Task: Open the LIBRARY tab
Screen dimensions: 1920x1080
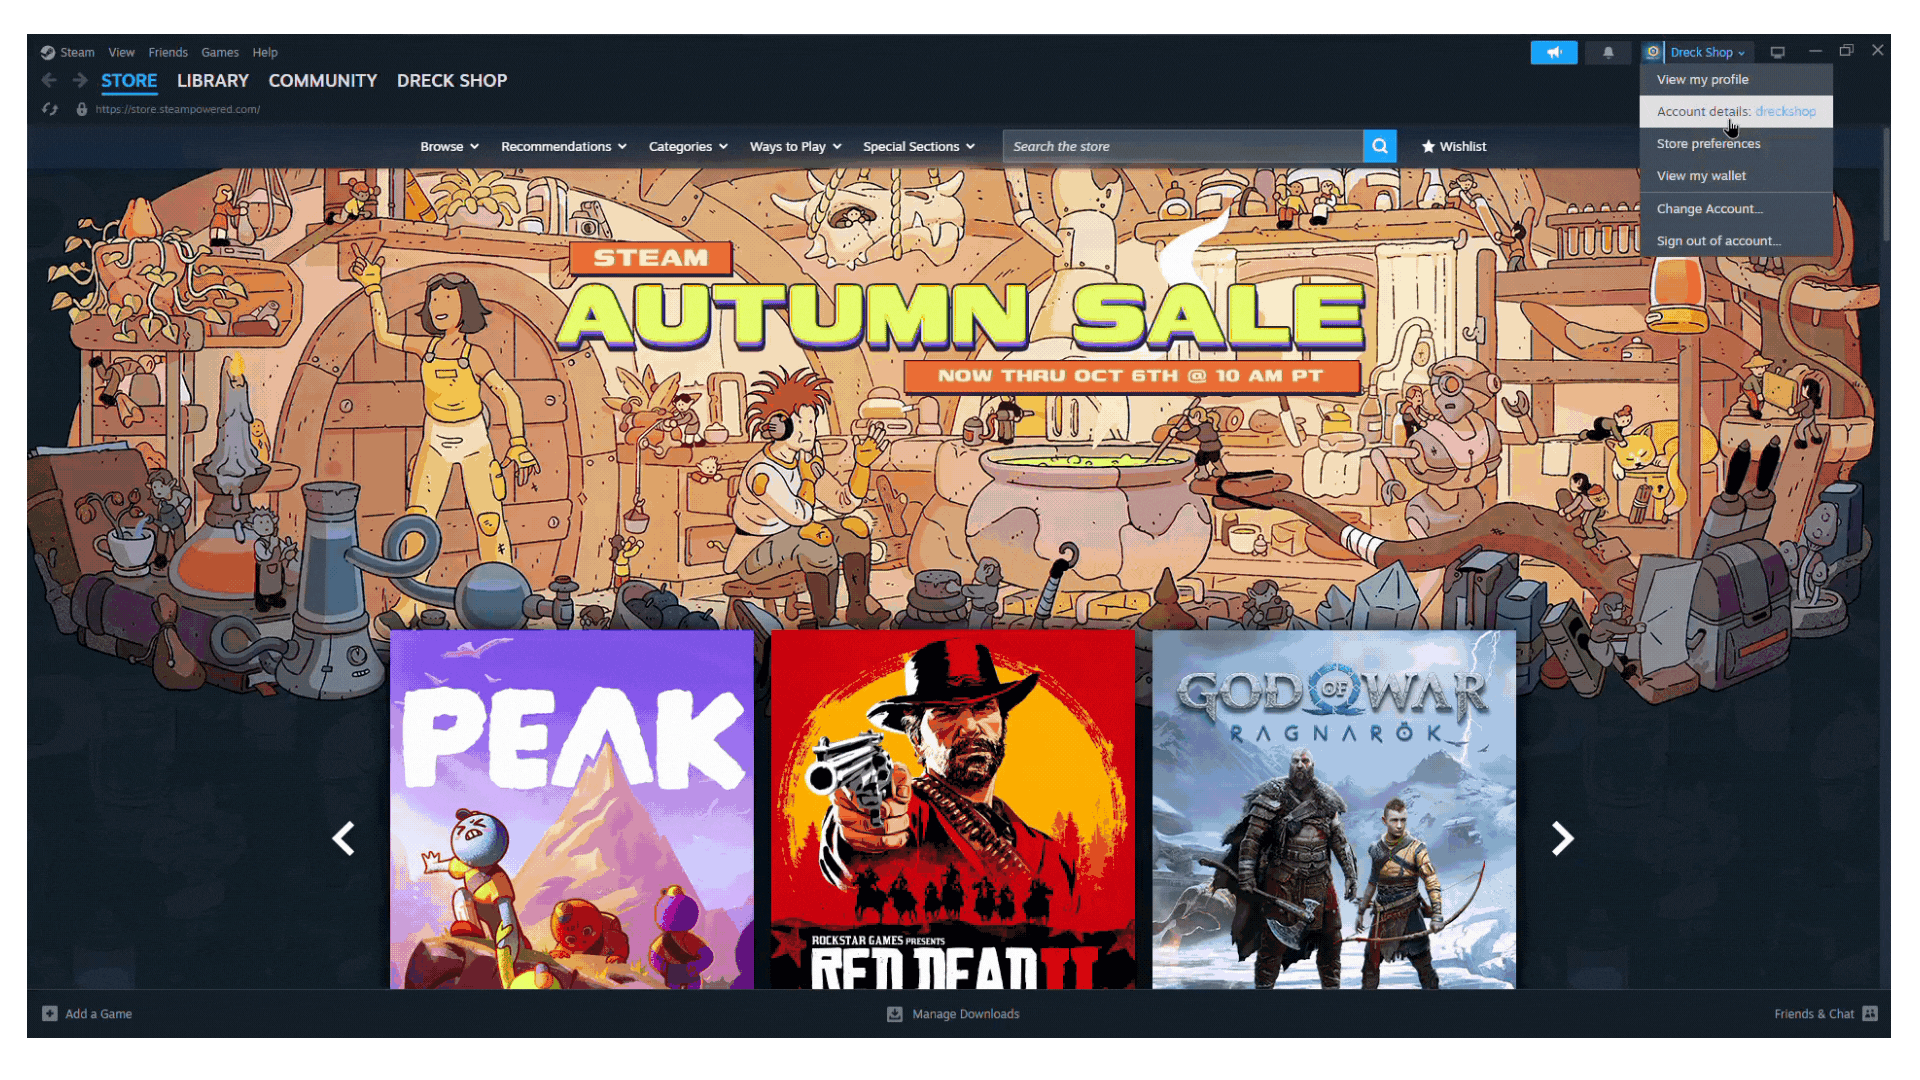Action: tap(212, 80)
